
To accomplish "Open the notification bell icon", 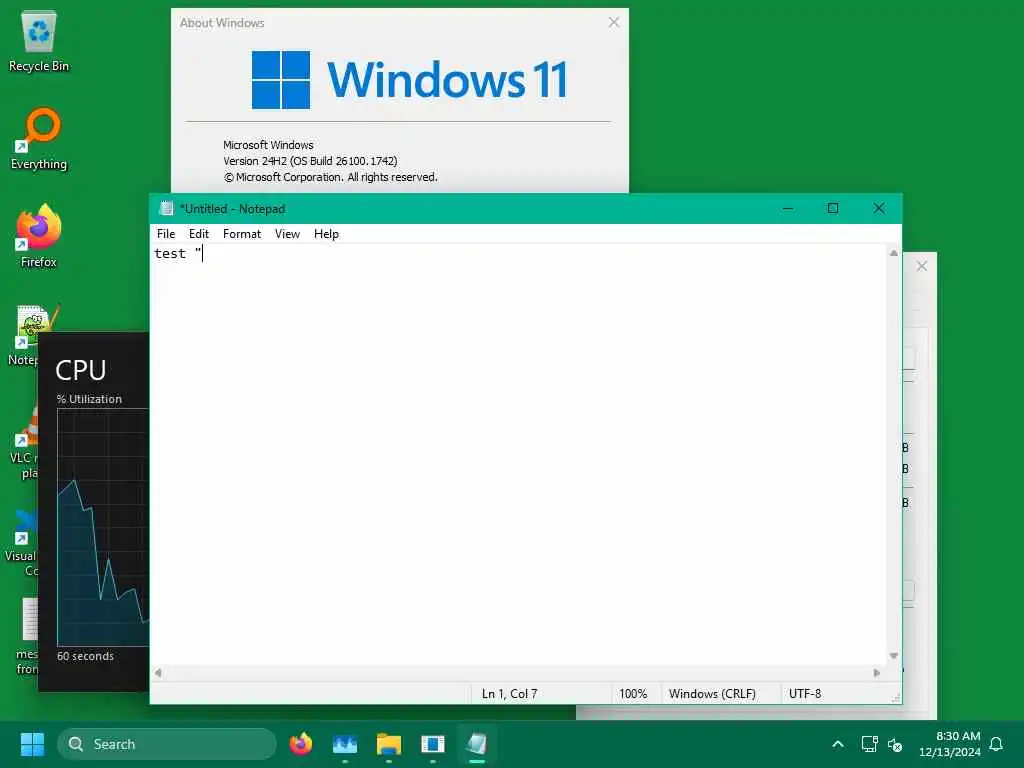I will click(997, 744).
